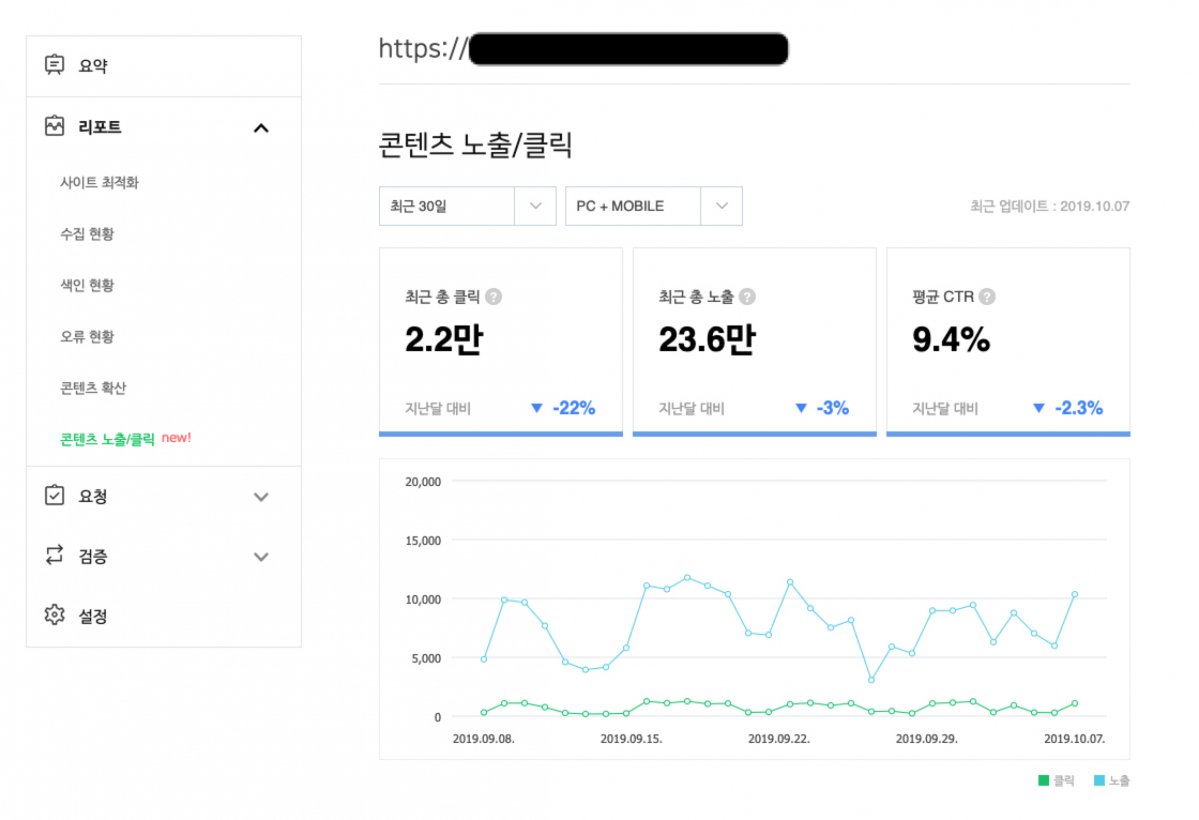Select the 요약 summary icon in sidebar

coord(55,65)
